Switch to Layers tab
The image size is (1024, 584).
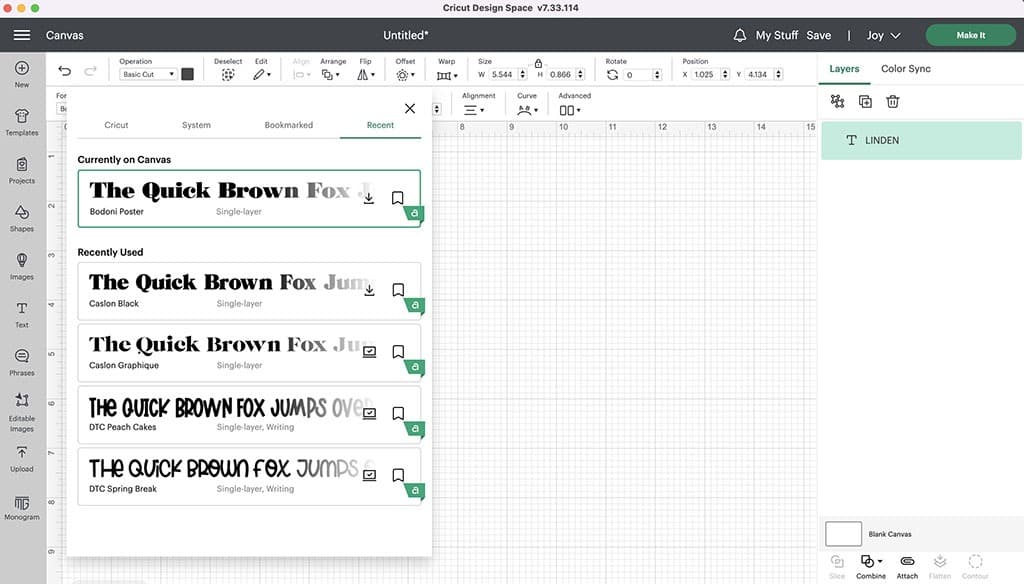tap(844, 69)
